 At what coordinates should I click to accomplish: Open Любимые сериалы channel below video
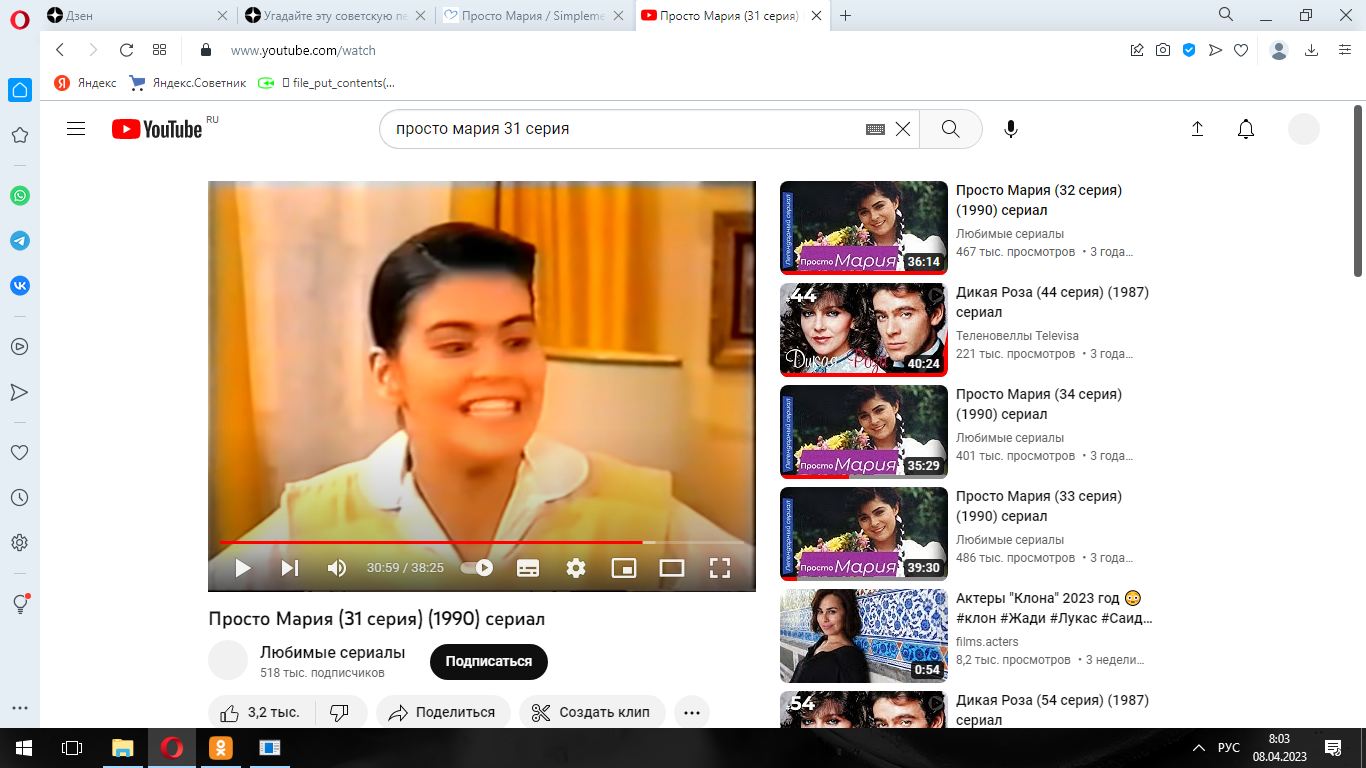(x=333, y=652)
